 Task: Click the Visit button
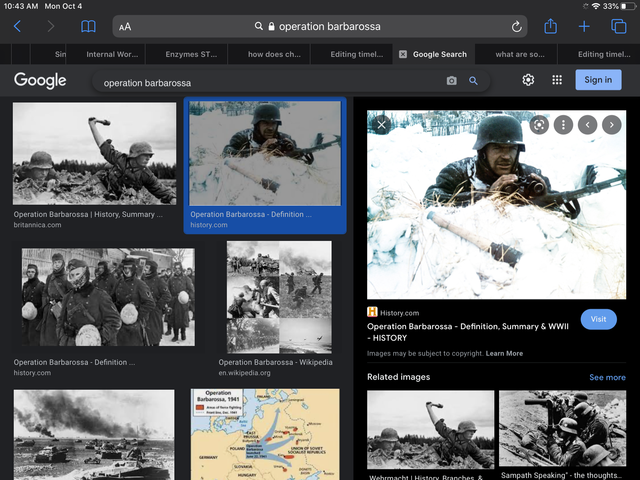(x=598, y=319)
